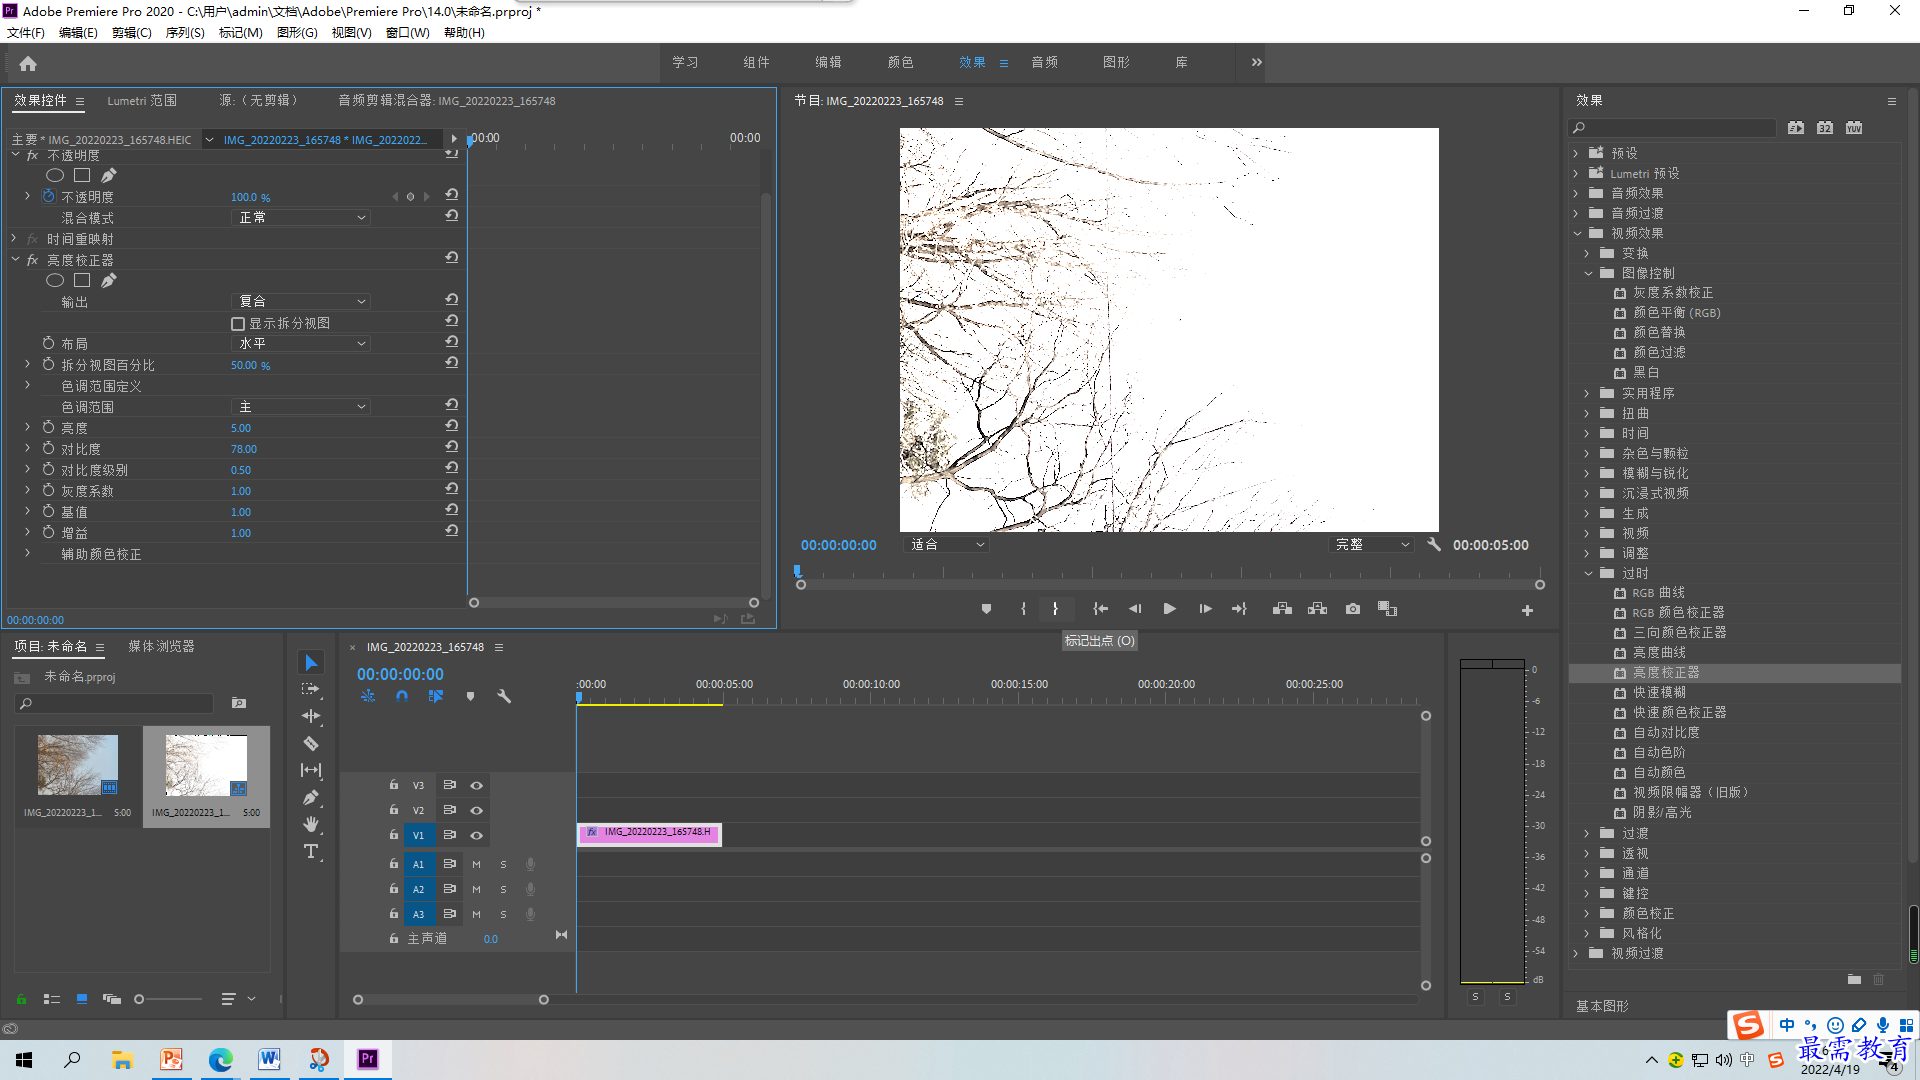The height and width of the screenshot is (1080, 1920).
Task: Open the 序列(S) menu
Action: click(185, 32)
